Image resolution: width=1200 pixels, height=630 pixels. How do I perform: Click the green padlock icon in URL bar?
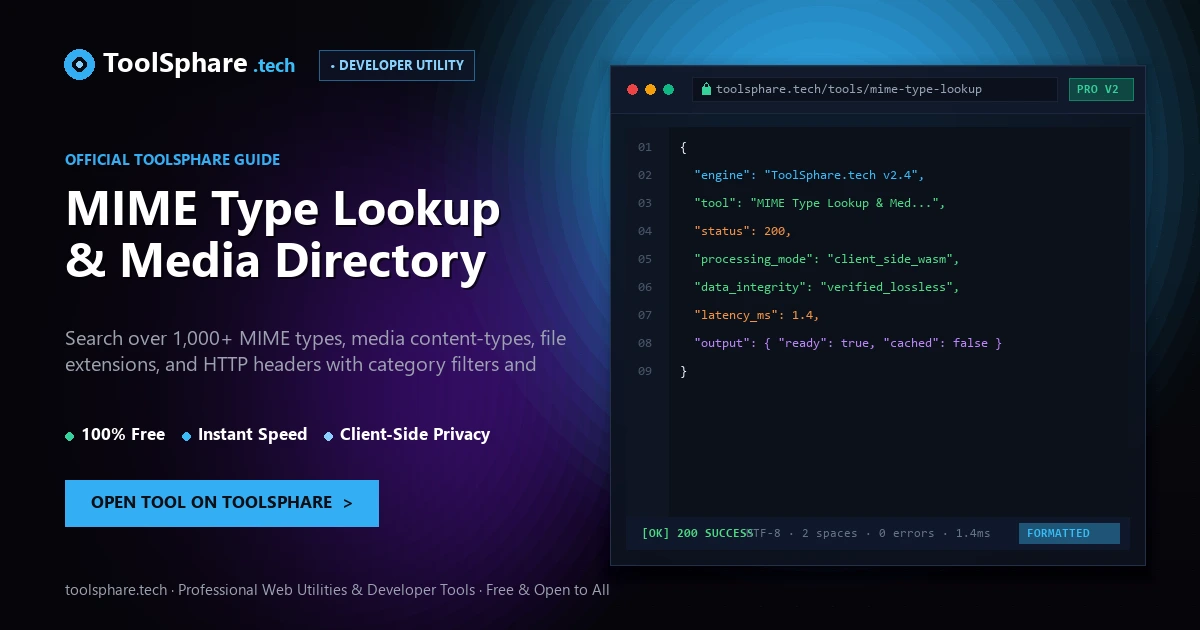pos(706,89)
